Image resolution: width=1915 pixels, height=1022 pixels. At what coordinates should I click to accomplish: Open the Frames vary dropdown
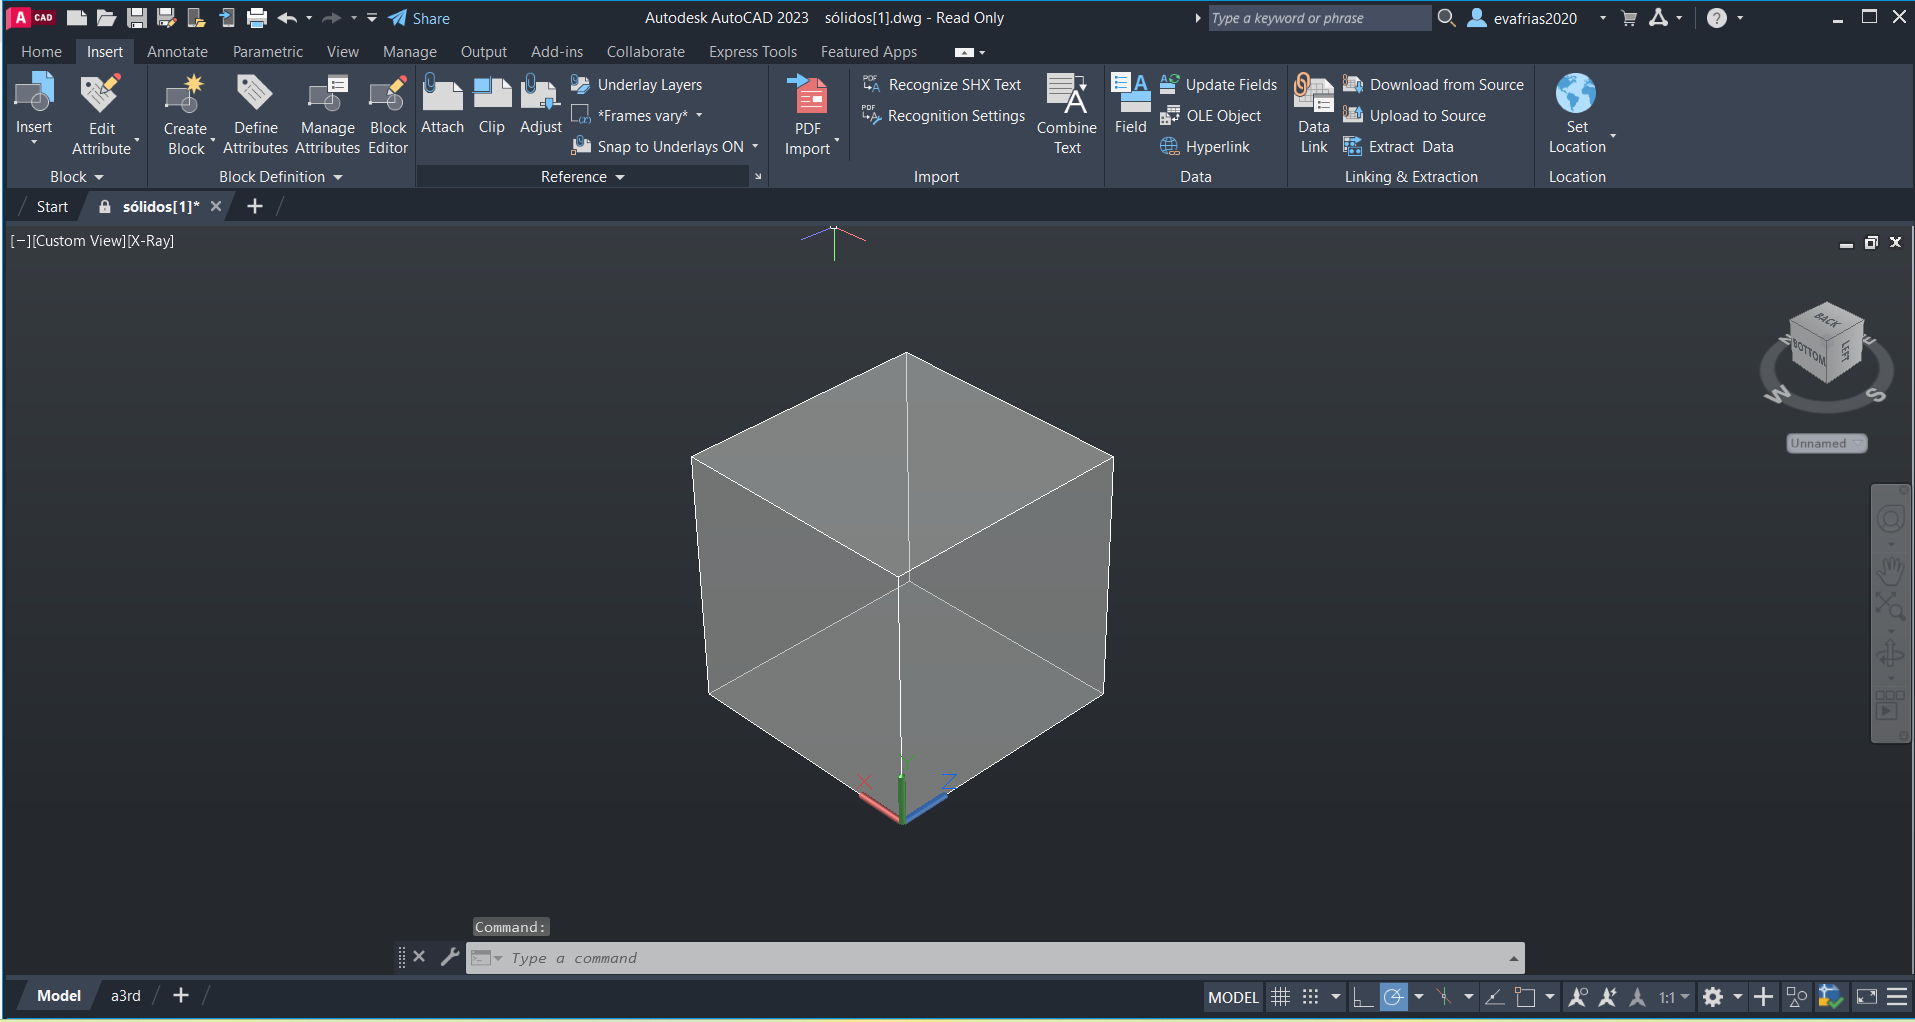tap(699, 116)
